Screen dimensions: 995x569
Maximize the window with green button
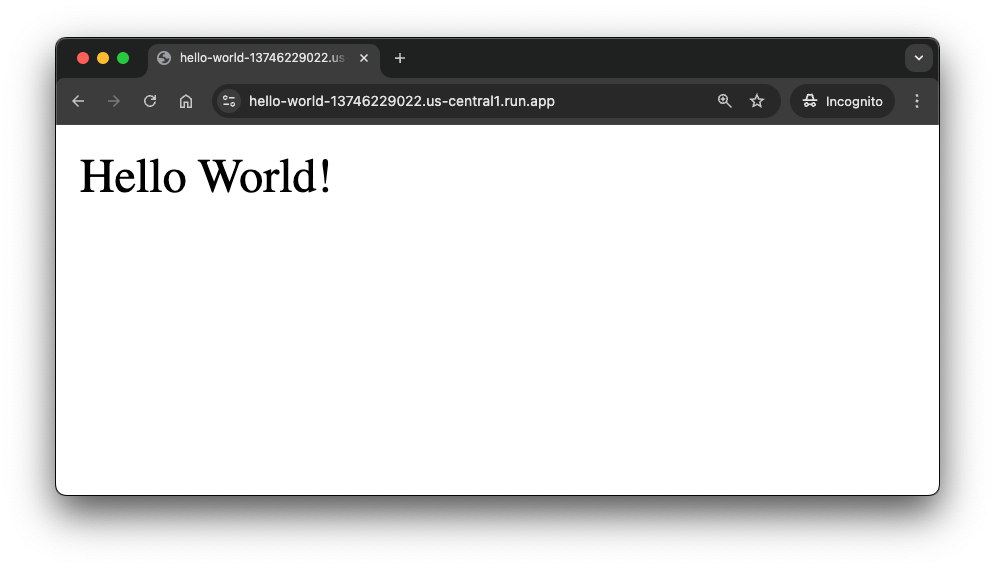coord(123,58)
